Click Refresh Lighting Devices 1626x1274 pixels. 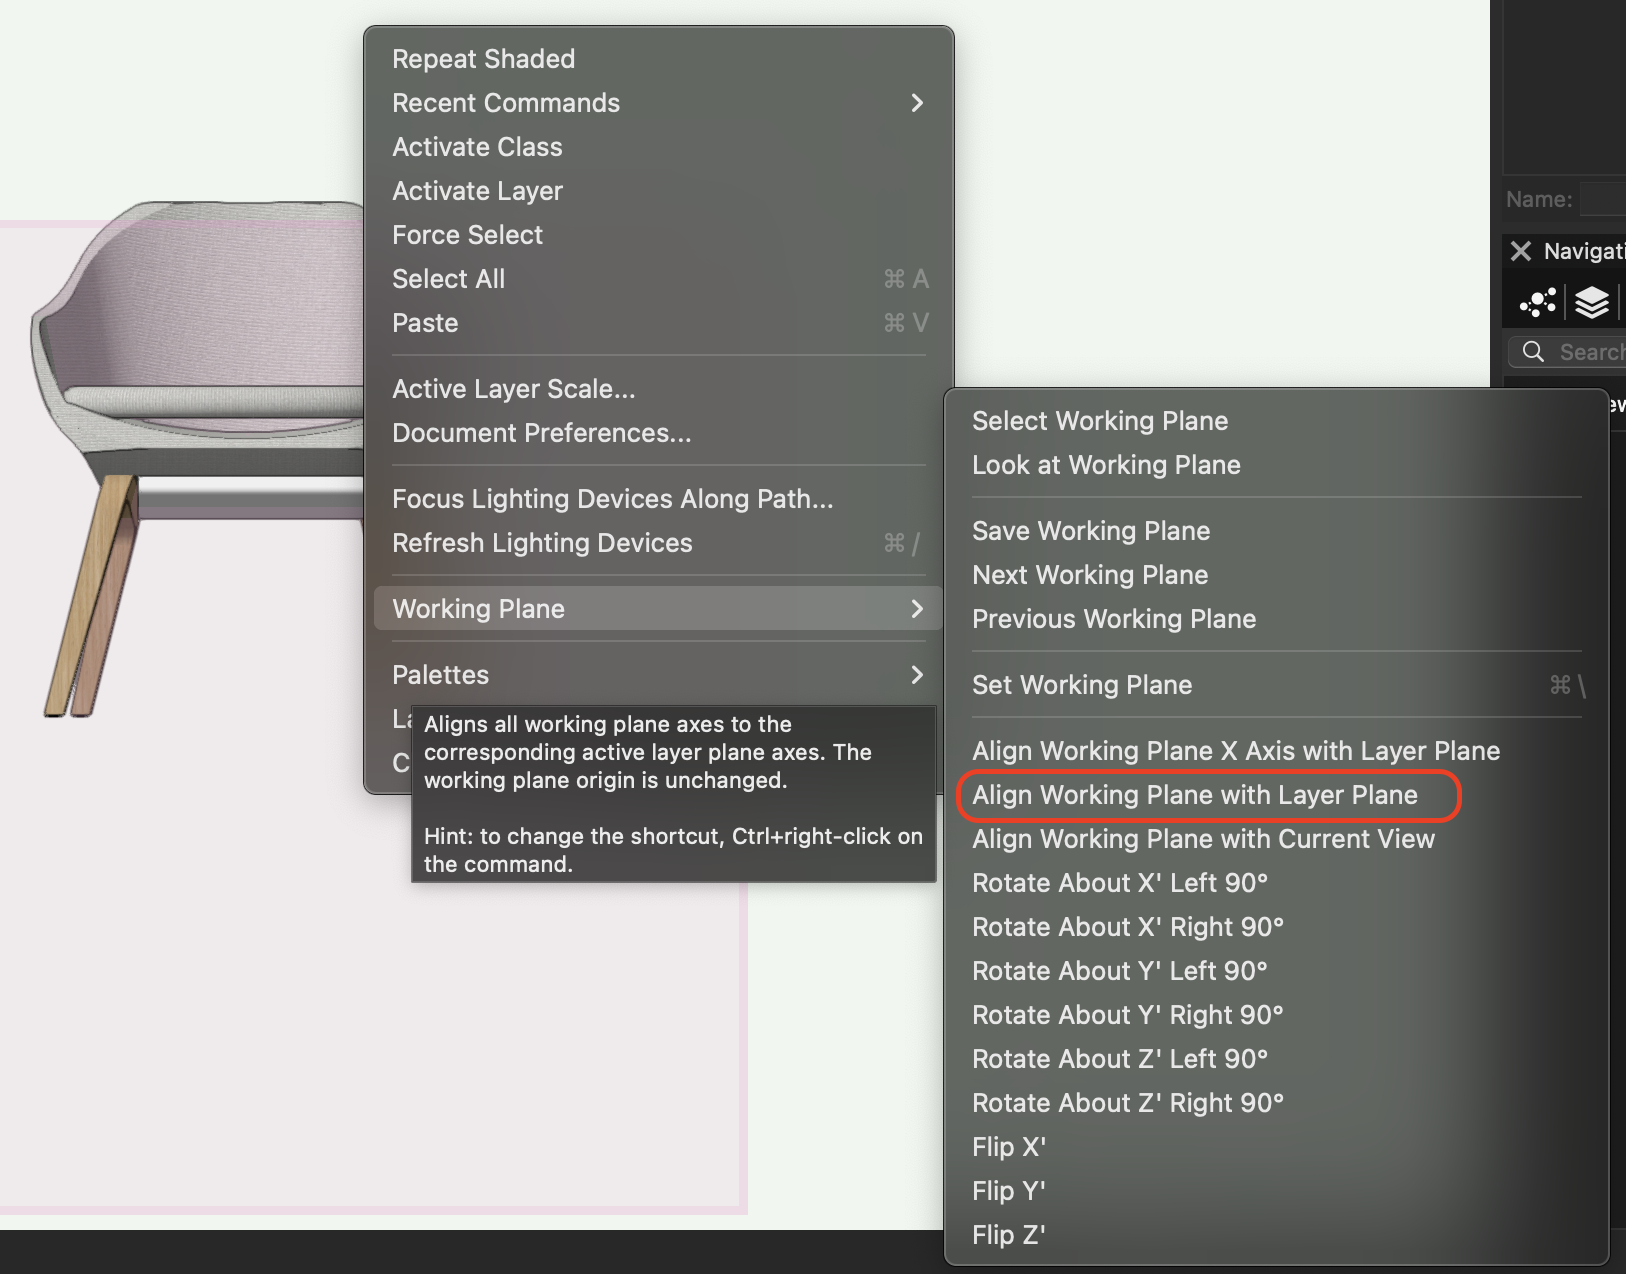point(542,543)
